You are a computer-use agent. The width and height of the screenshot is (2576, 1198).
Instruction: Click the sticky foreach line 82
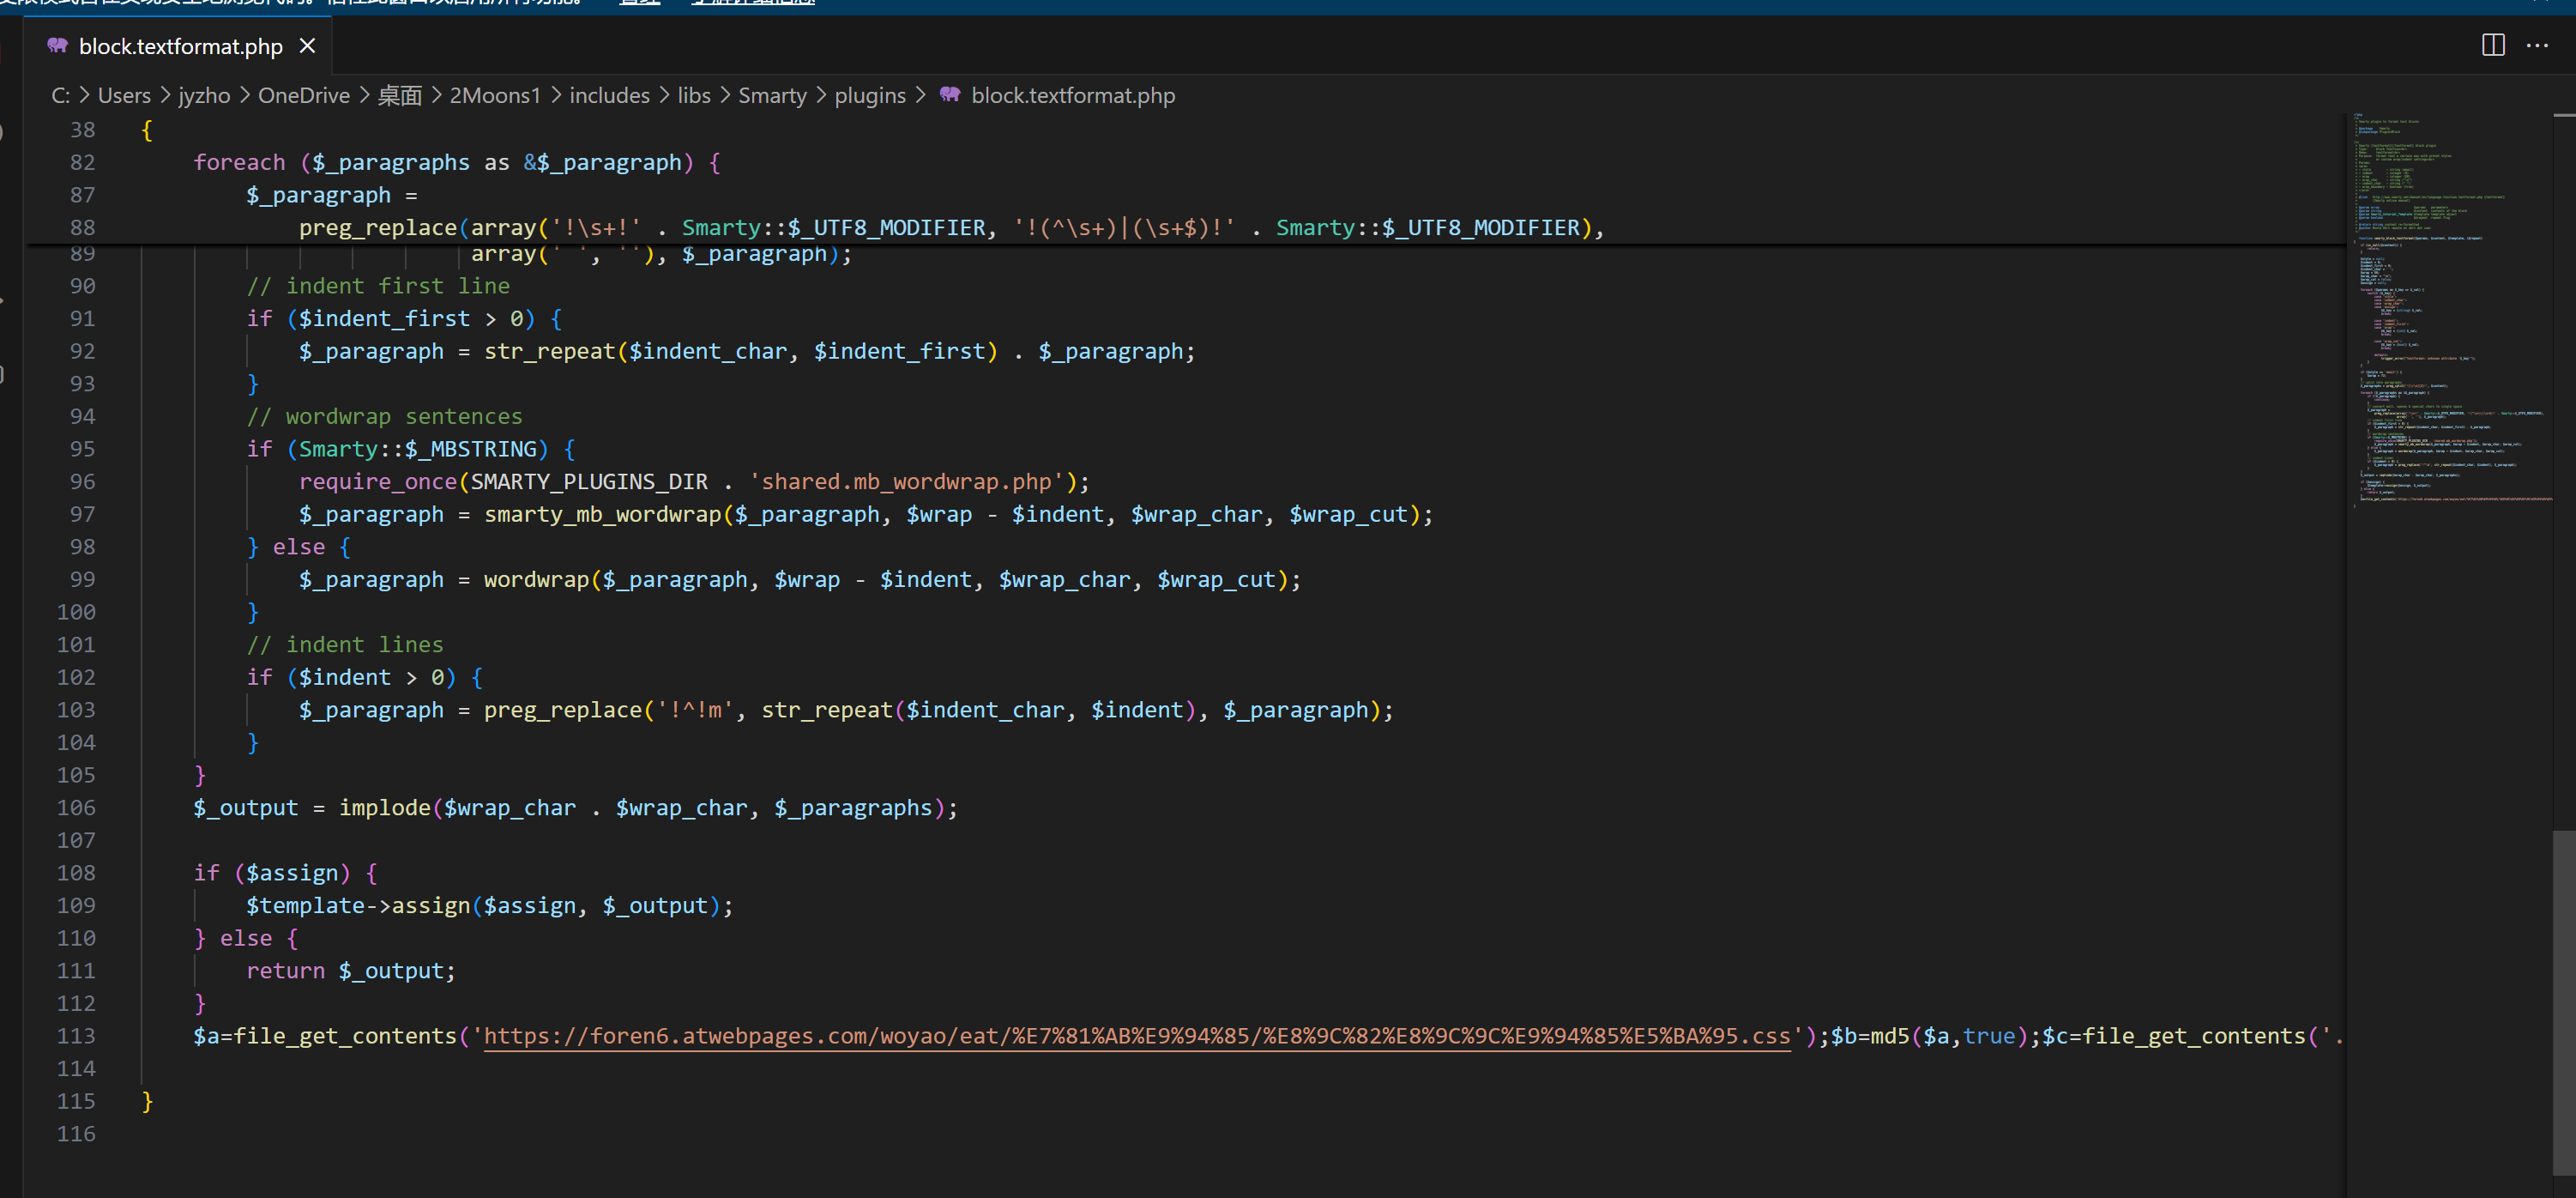tap(457, 162)
